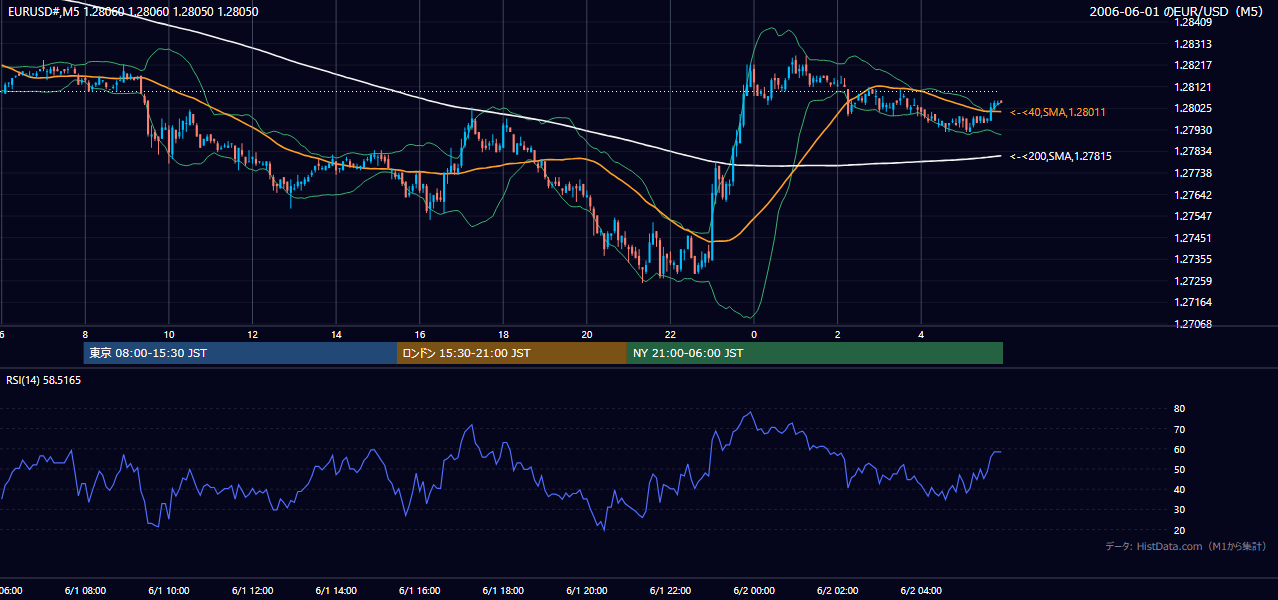
Task: Click the 40 SMA label 1.28011
Action: pyautogui.click(x=1058, y=113)
